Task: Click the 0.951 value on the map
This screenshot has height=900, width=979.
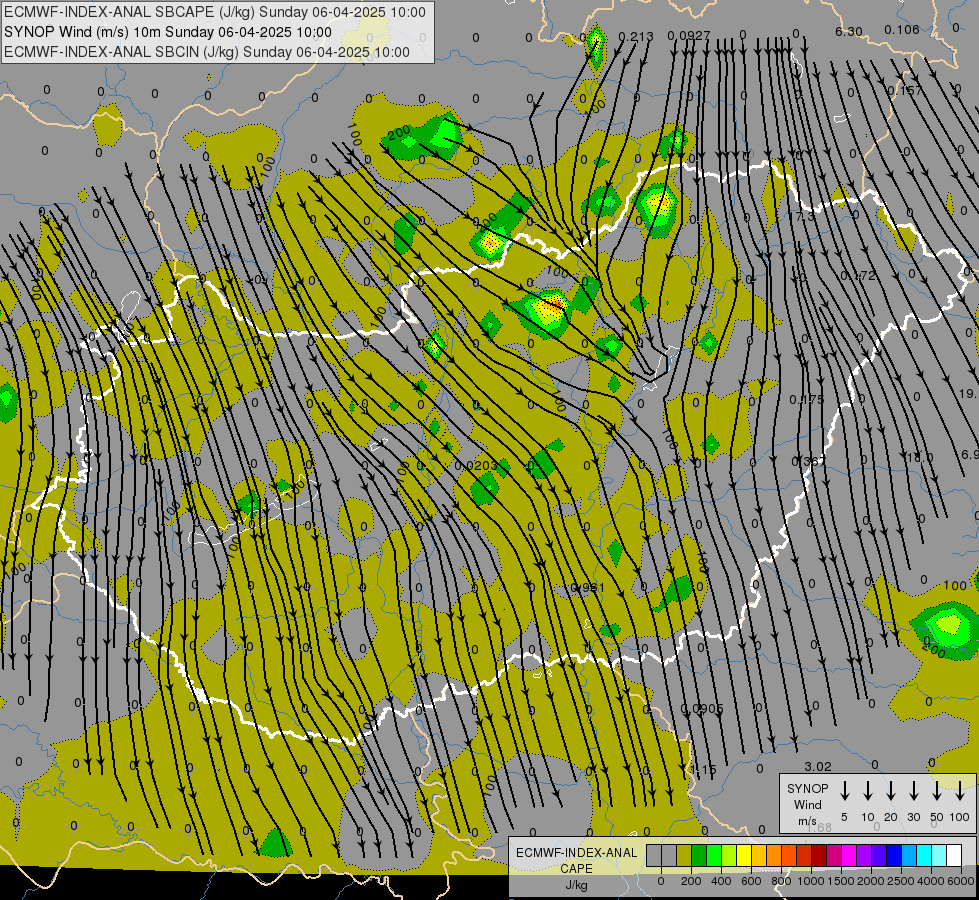Action: 588,588
